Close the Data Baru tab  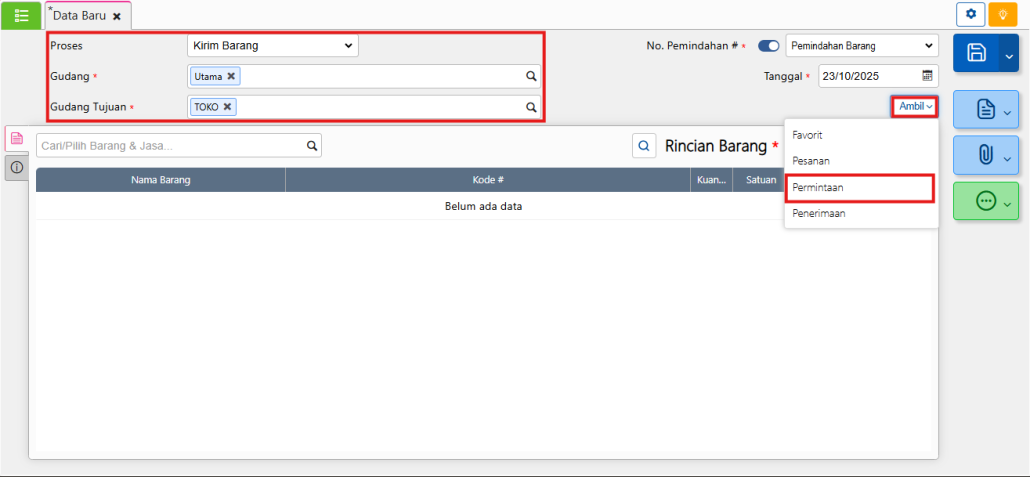click(x=117, y=17)
